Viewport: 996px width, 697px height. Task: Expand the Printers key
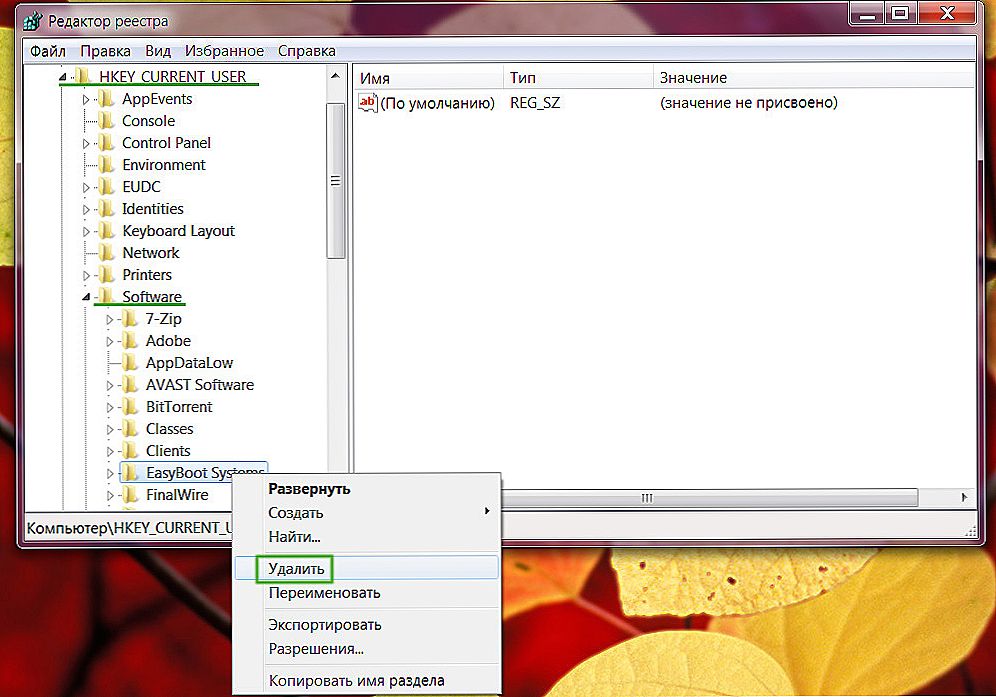[x=86, y=276]
